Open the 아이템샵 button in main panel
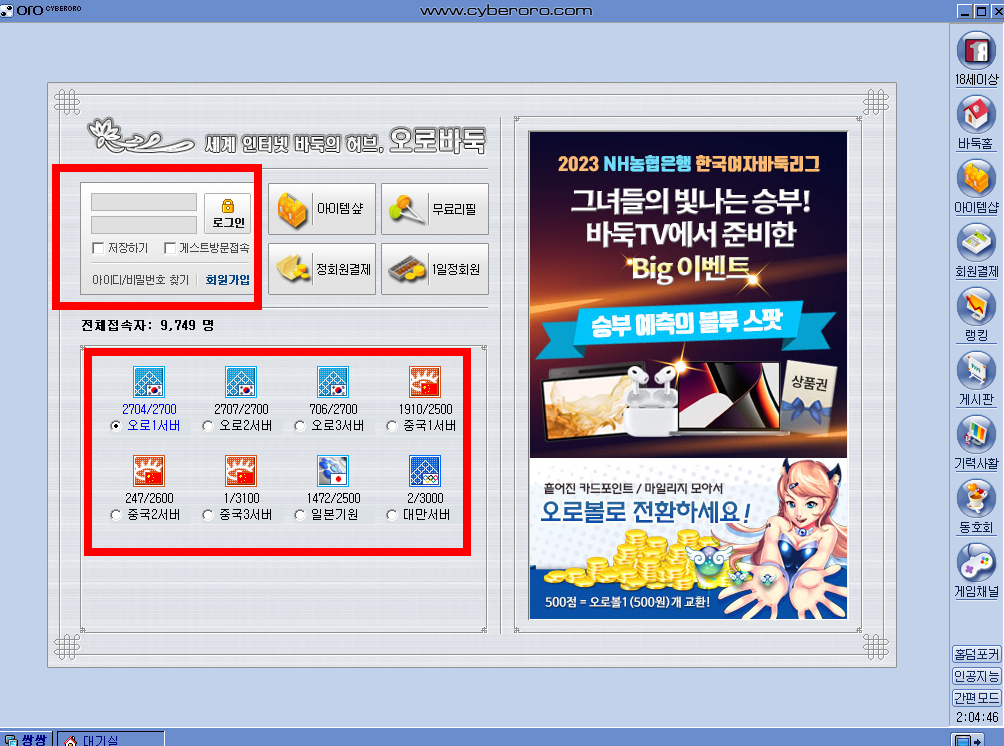1004x746 pixels. click(x=322, y=209)
